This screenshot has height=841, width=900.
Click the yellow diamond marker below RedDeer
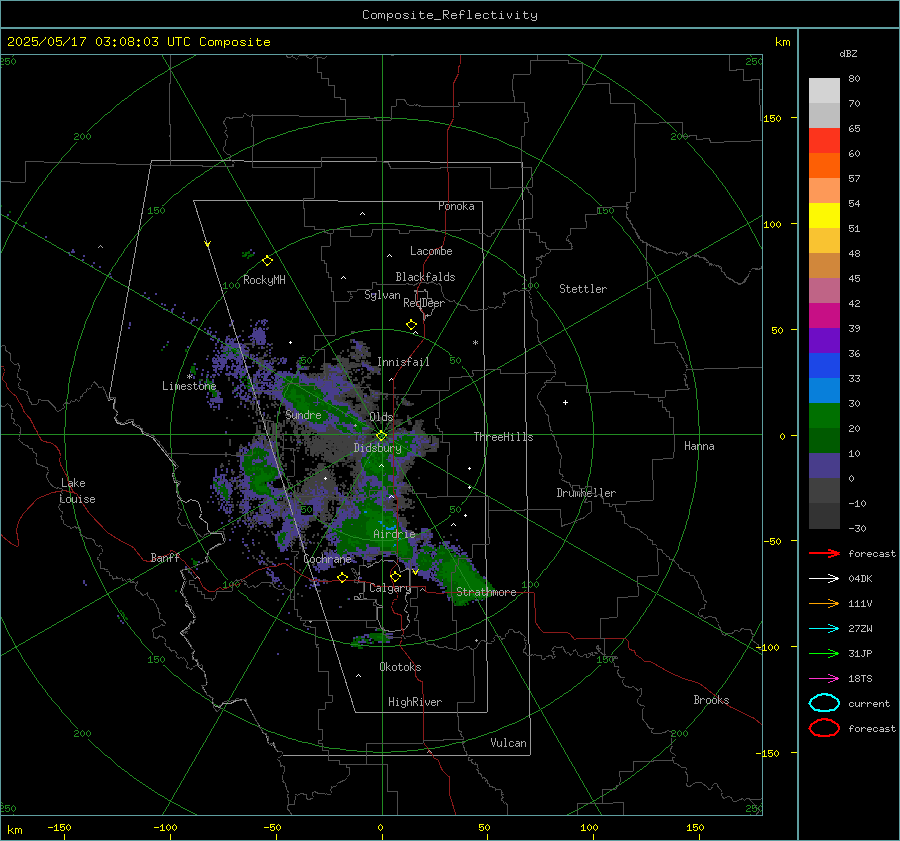412,325
